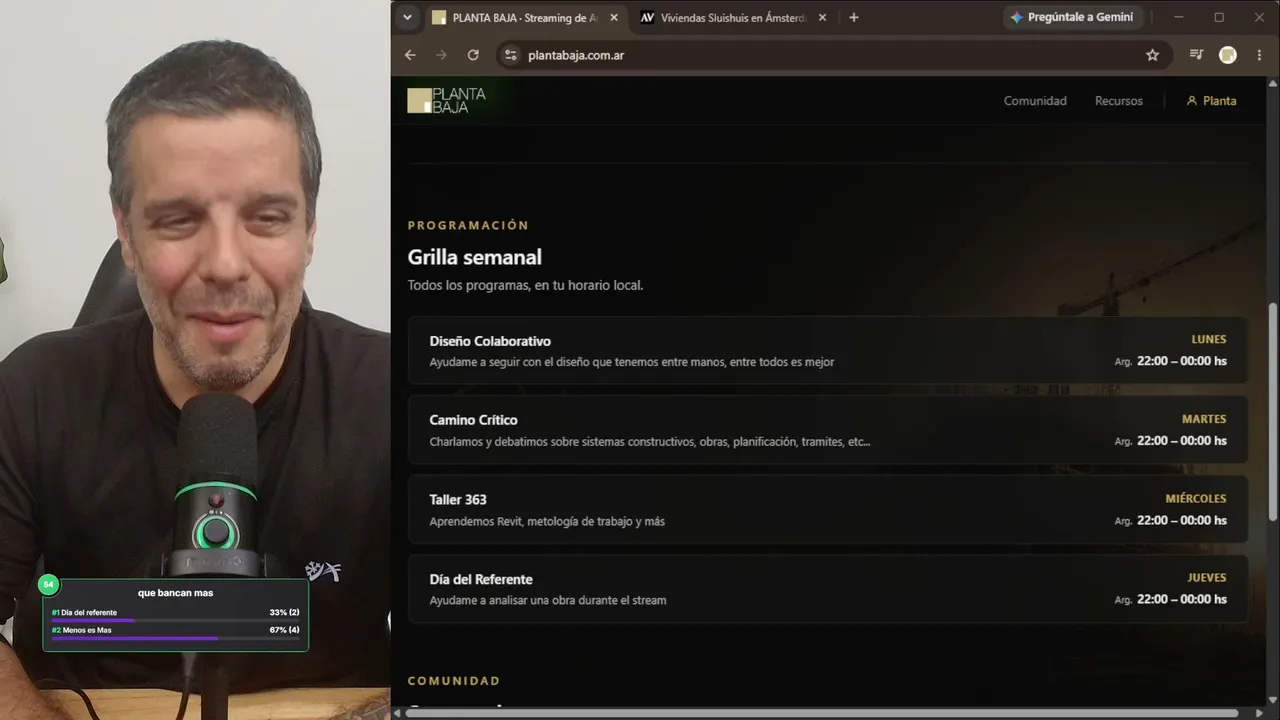
Task: Bookmark this page with the star icon
Action: coord(1152,55)
